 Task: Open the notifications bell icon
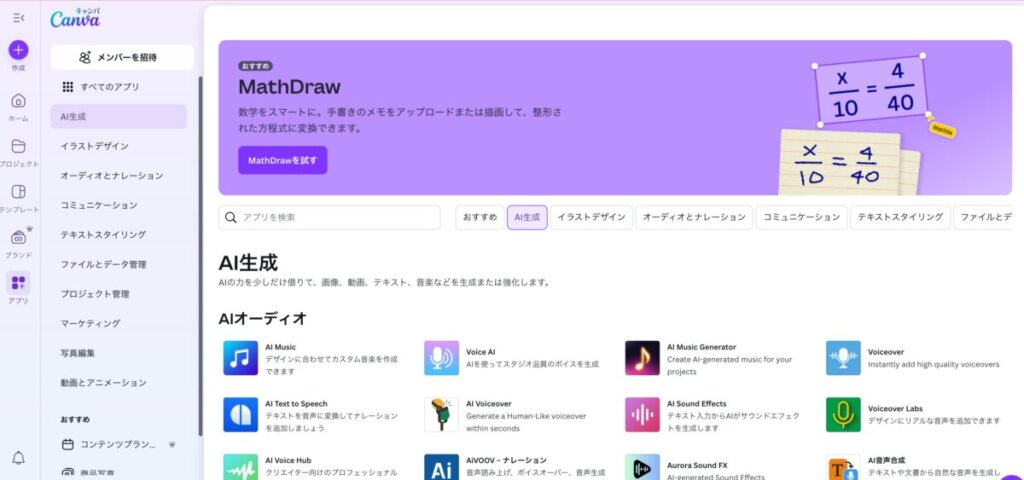(x=18, y=458)
